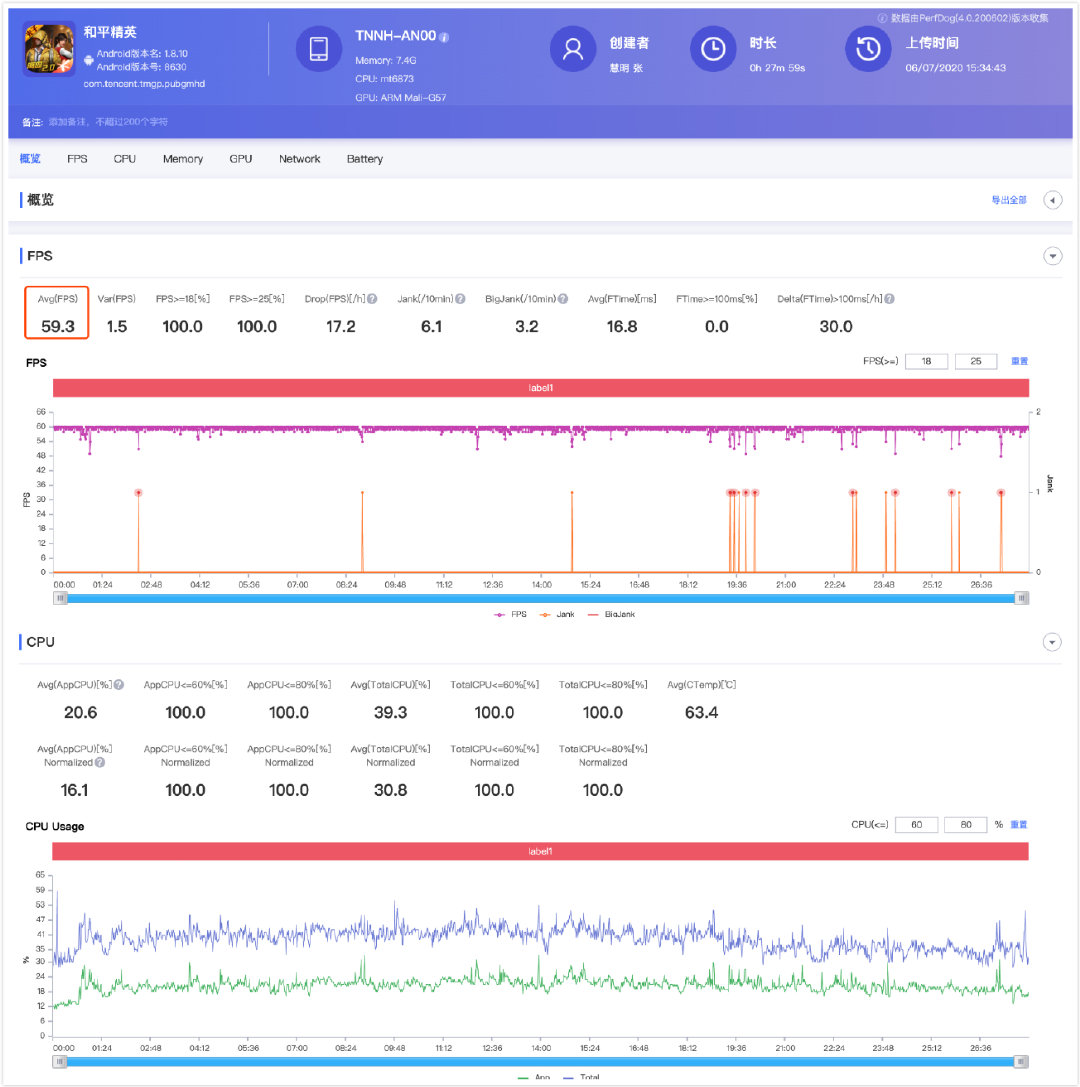Toggle App series in CPU chart legend

[534, 1077]
